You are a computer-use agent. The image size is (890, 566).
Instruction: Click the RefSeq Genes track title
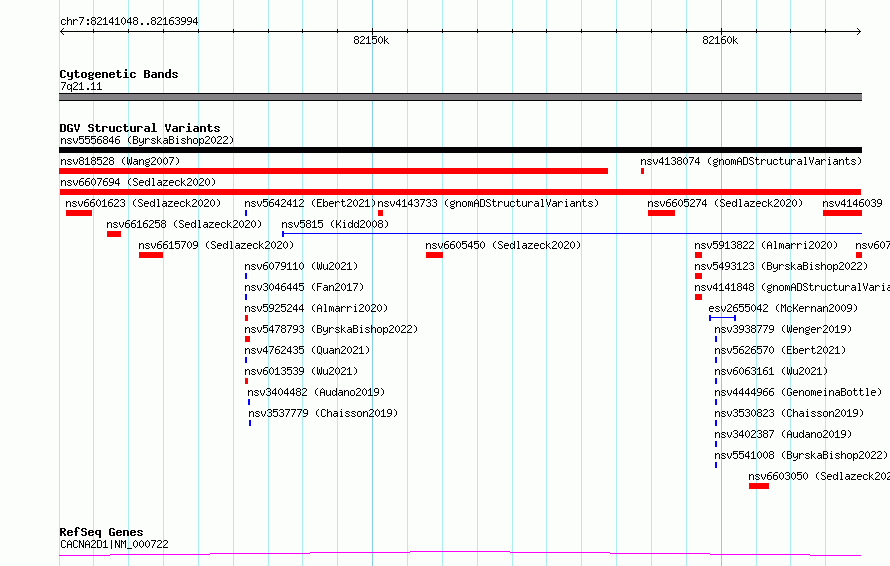coord(102,532)
